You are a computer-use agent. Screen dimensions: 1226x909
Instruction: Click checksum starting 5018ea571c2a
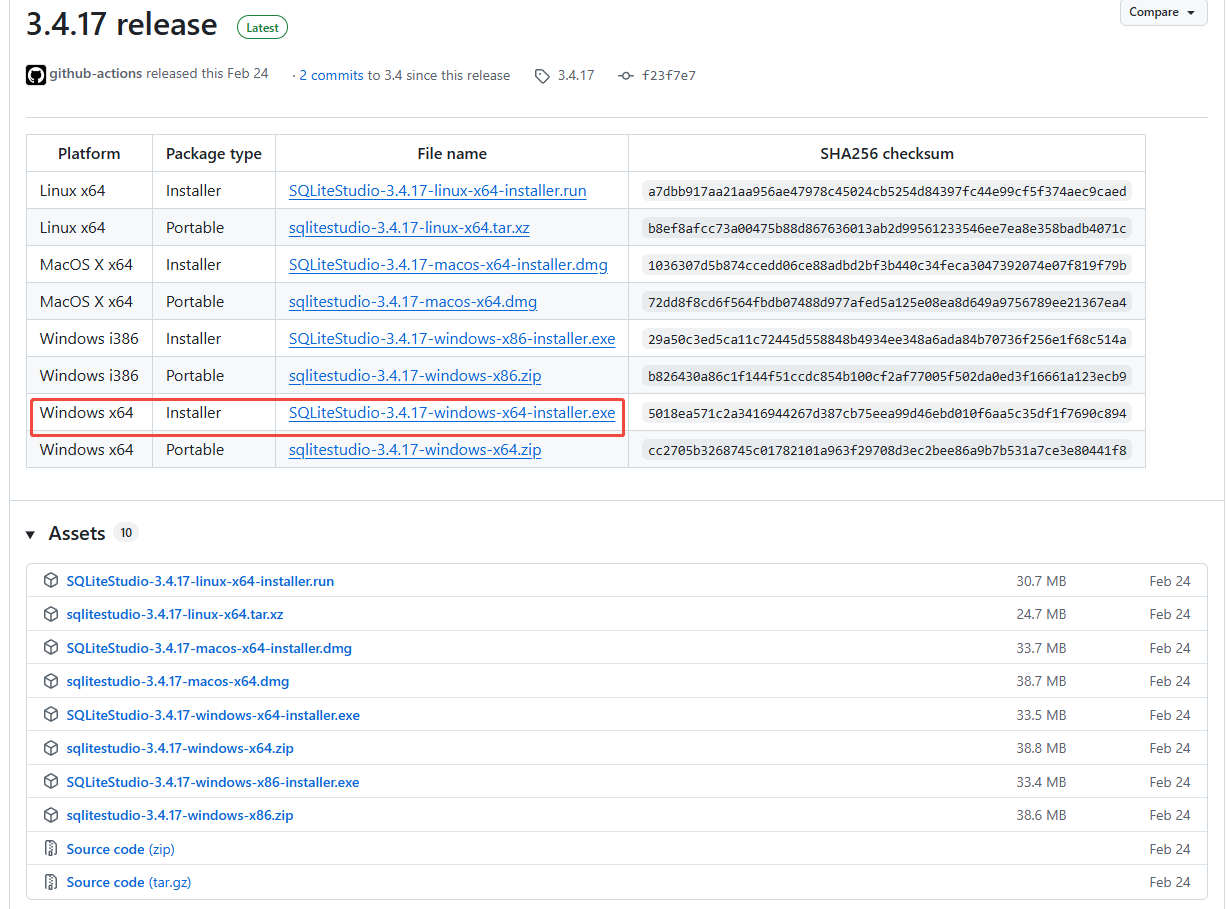(887, 413)
